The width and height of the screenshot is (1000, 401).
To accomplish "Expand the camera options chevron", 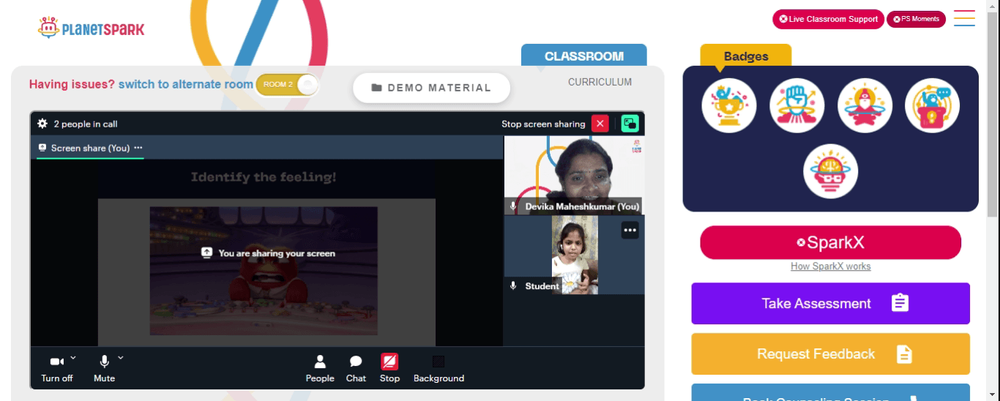I will [73, 358].
